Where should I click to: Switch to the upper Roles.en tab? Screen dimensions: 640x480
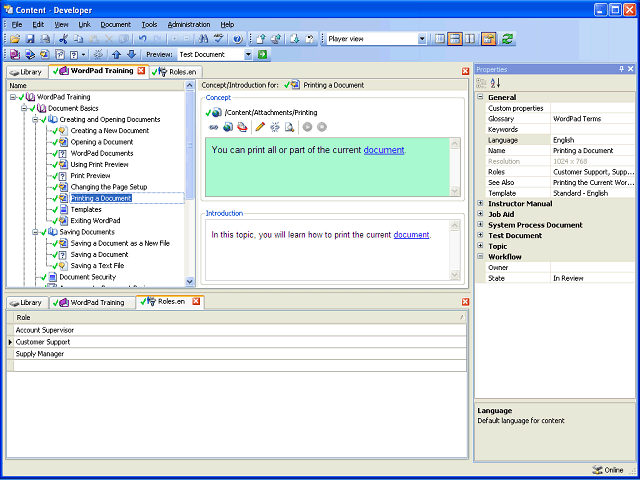(x=176, y=72)
